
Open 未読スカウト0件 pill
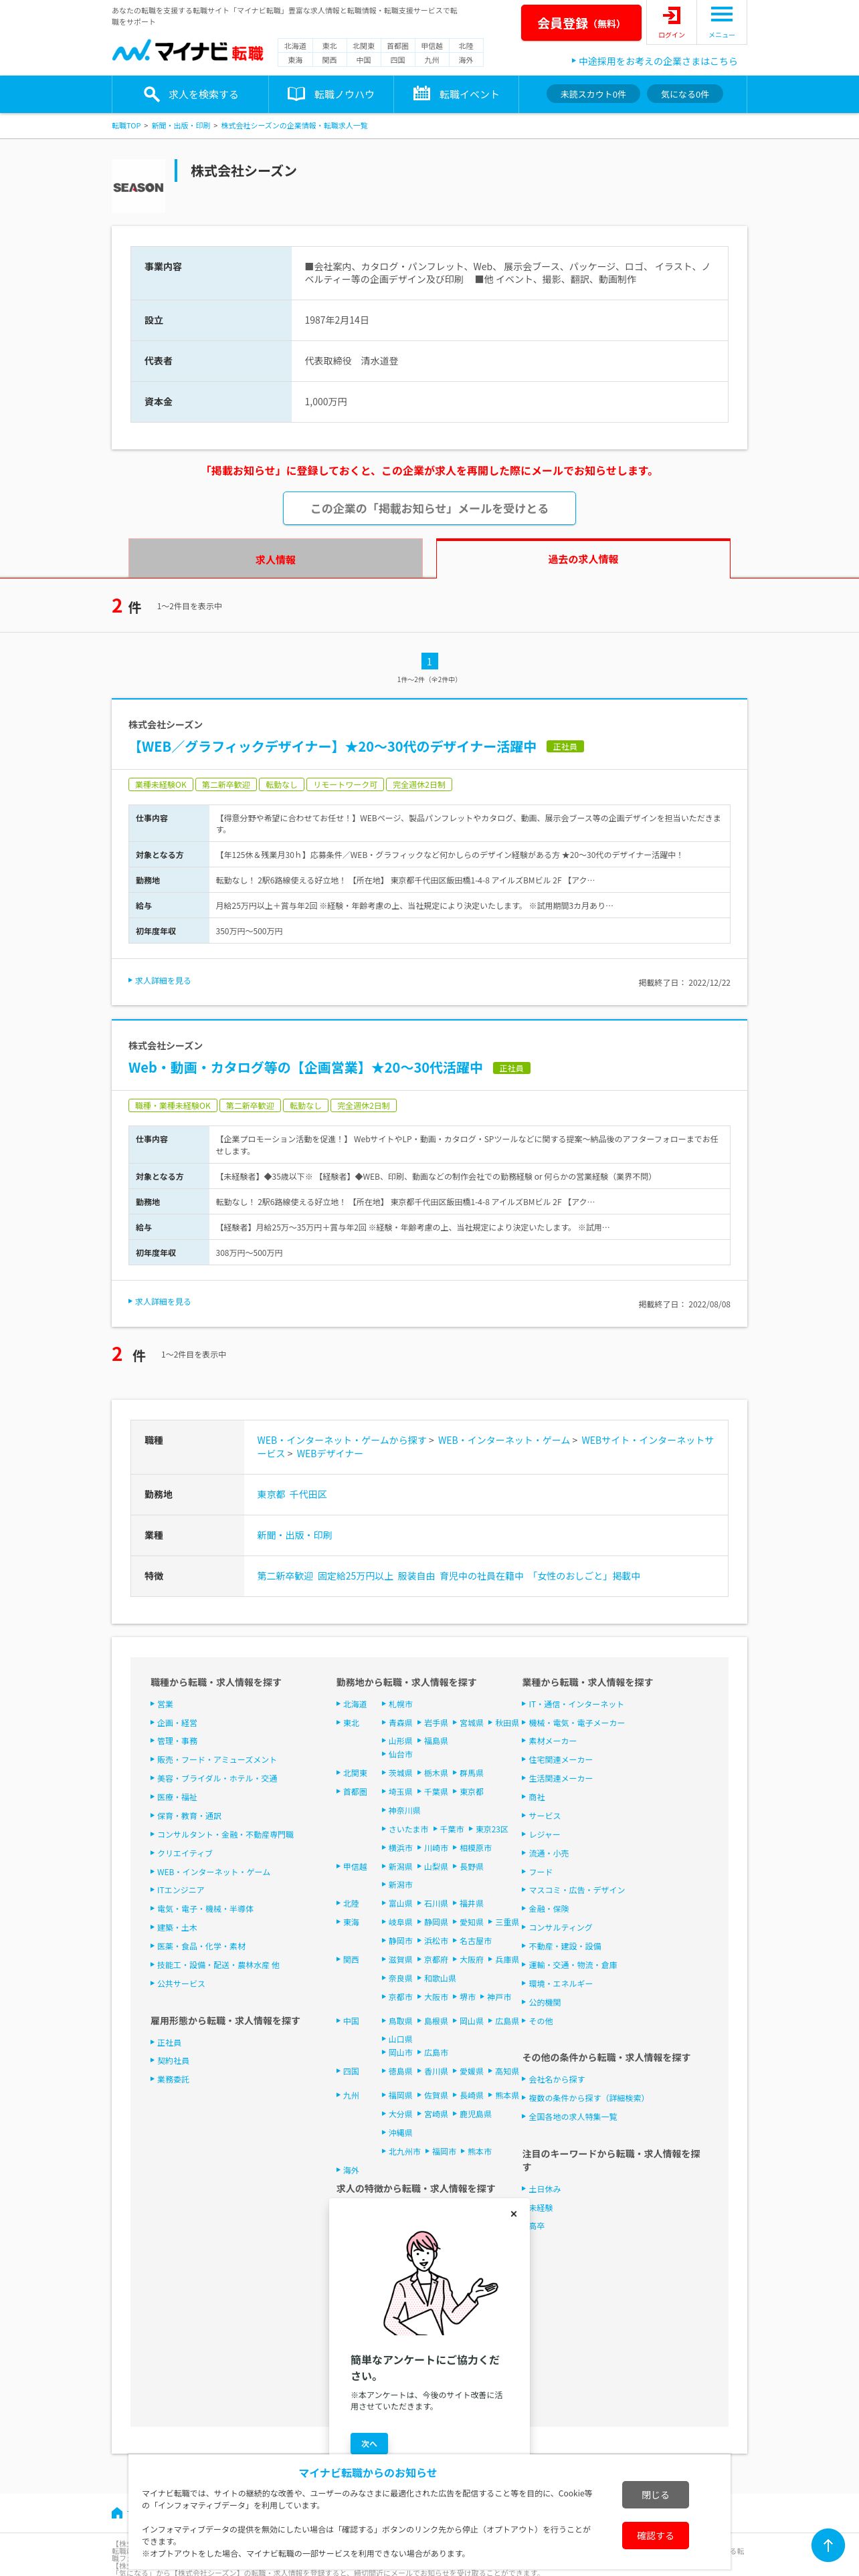tap(593, 94)
